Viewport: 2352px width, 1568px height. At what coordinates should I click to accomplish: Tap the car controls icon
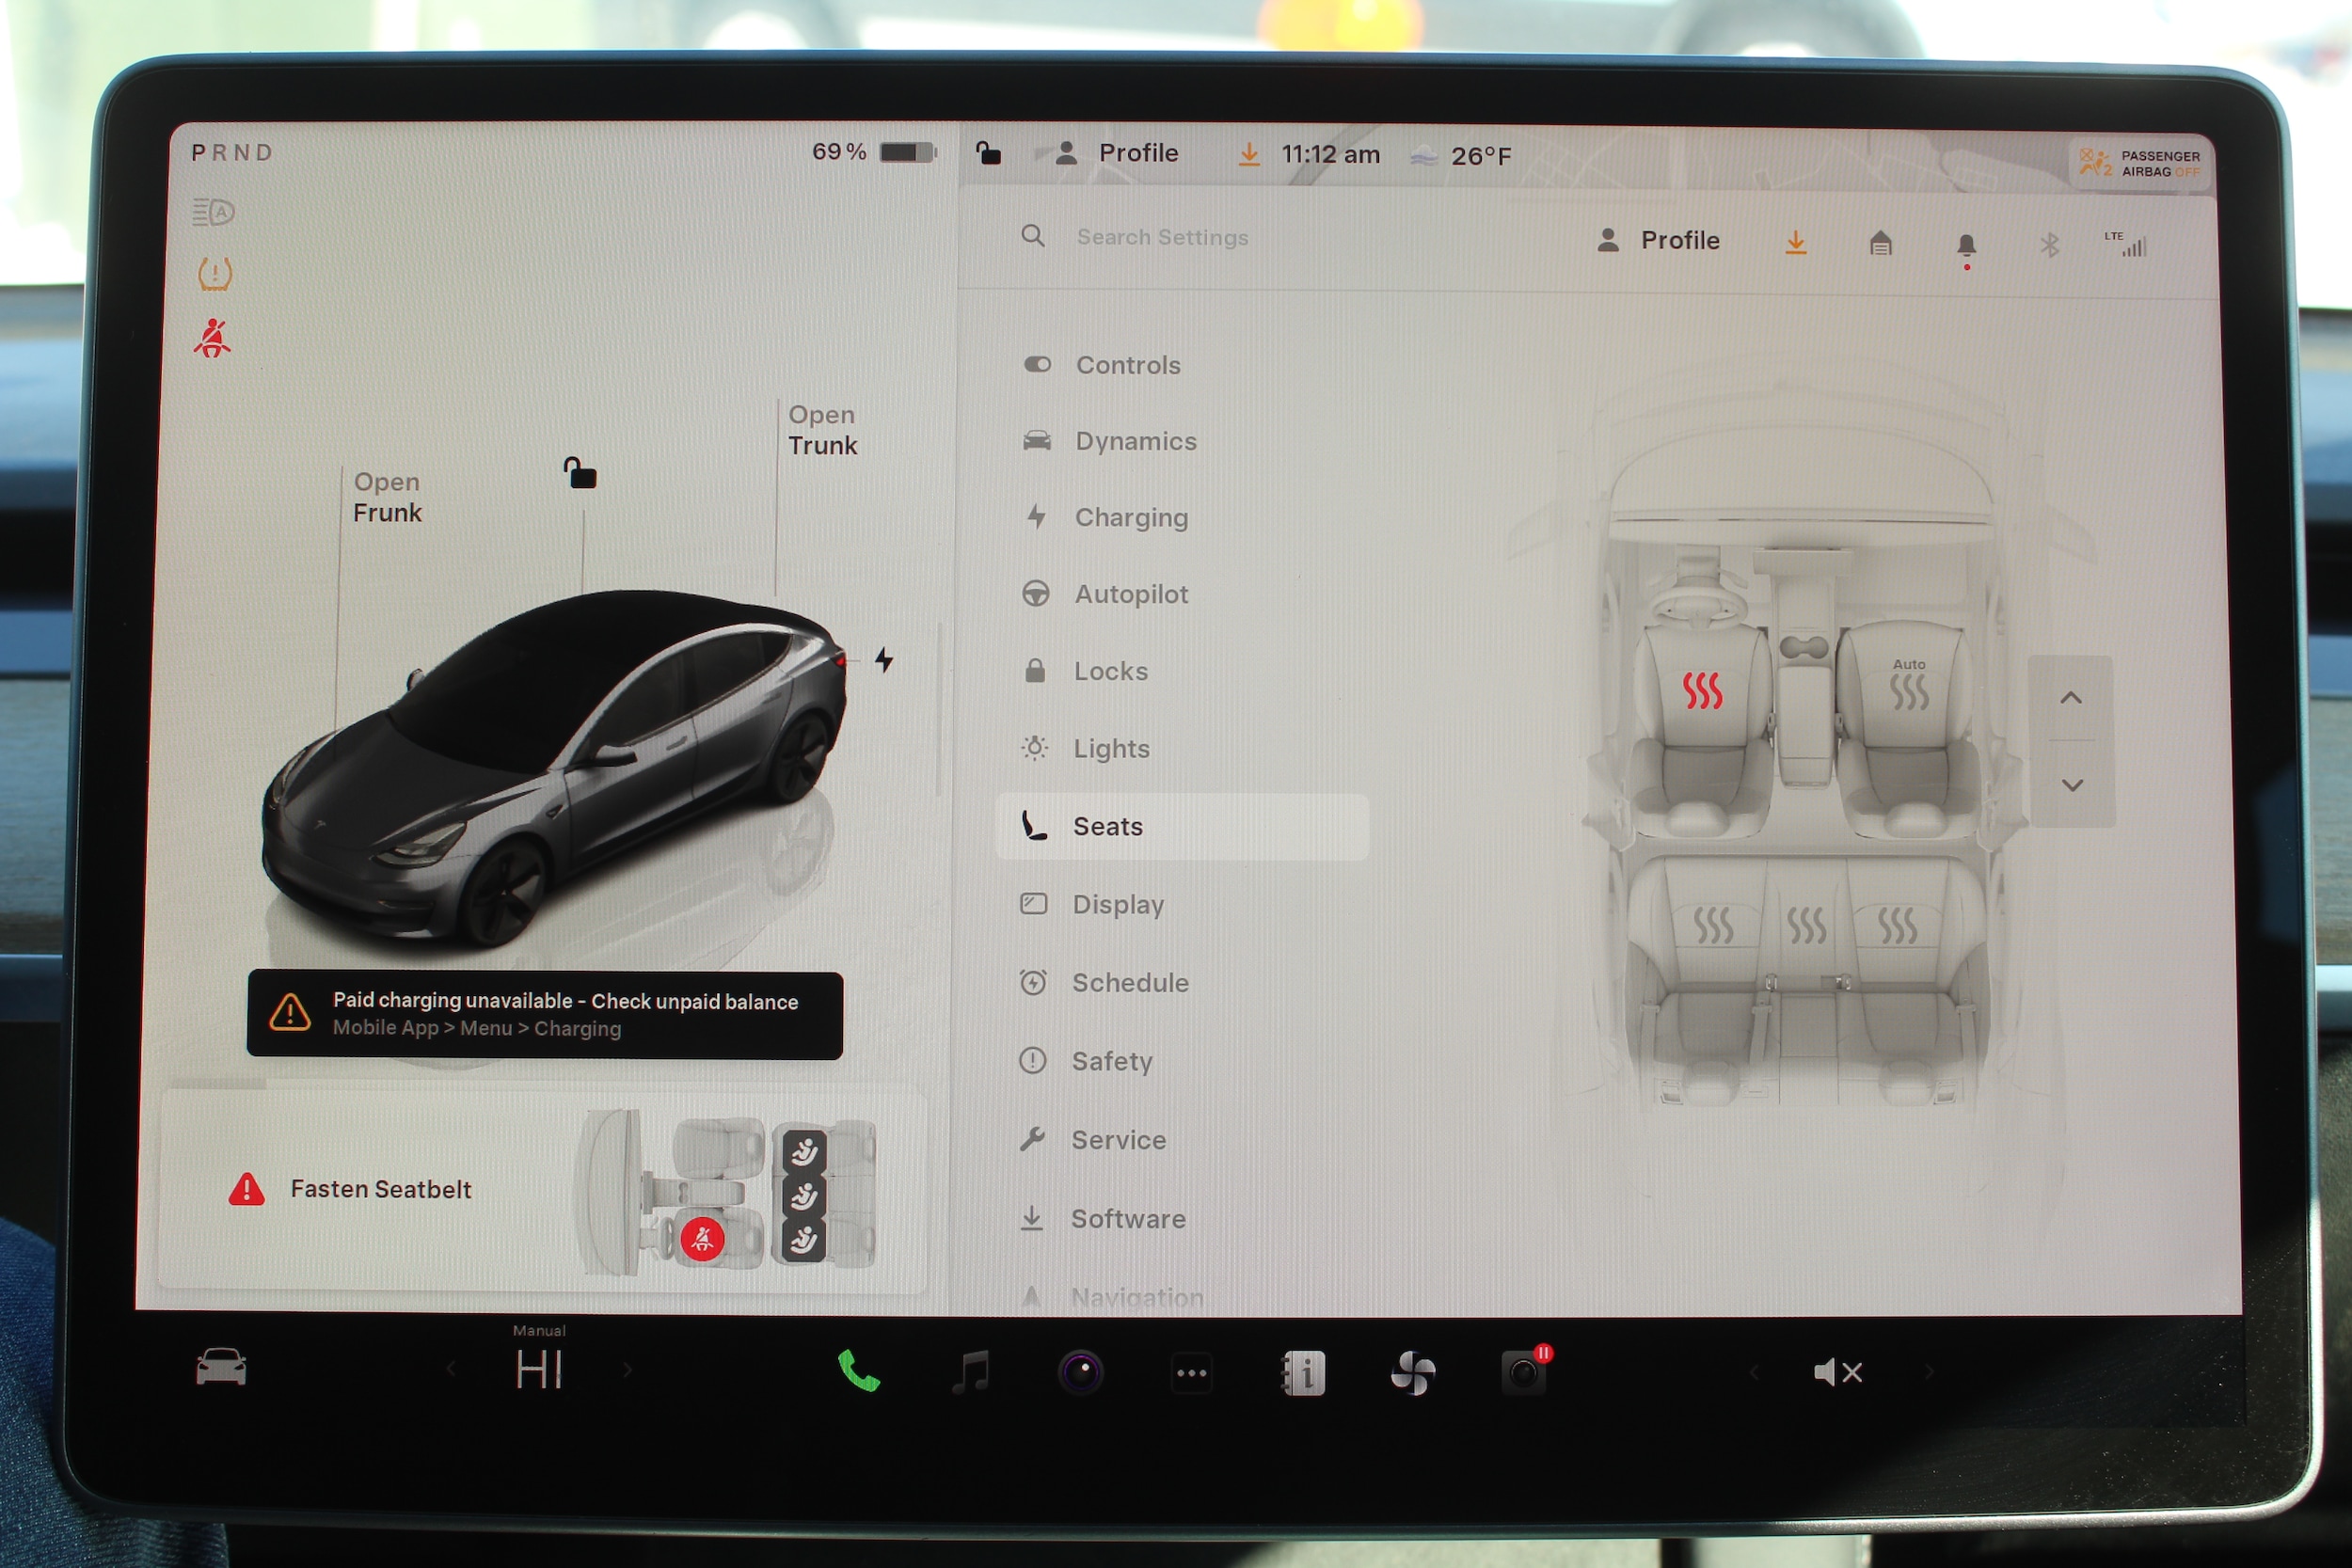pos(221,1367)
